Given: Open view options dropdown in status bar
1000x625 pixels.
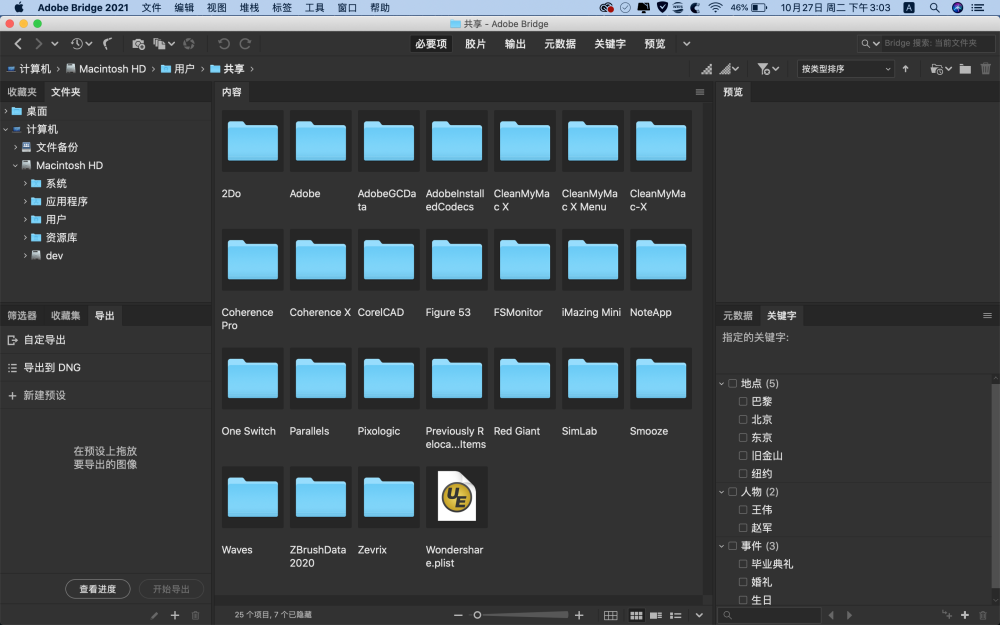Looking at the screenshot, I should click(x=699, y=615).
